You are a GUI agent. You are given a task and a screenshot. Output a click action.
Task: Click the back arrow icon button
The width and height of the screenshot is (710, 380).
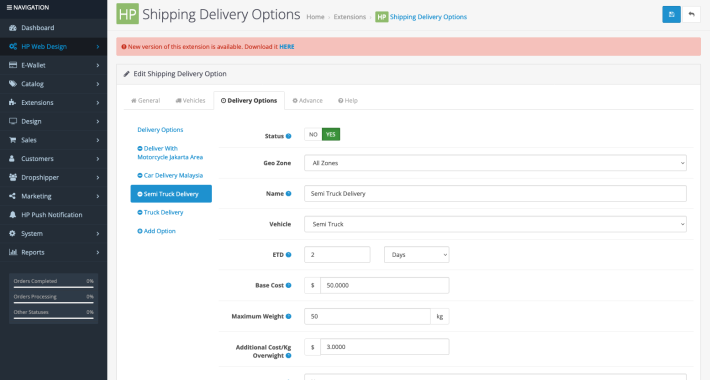(691, 14)
